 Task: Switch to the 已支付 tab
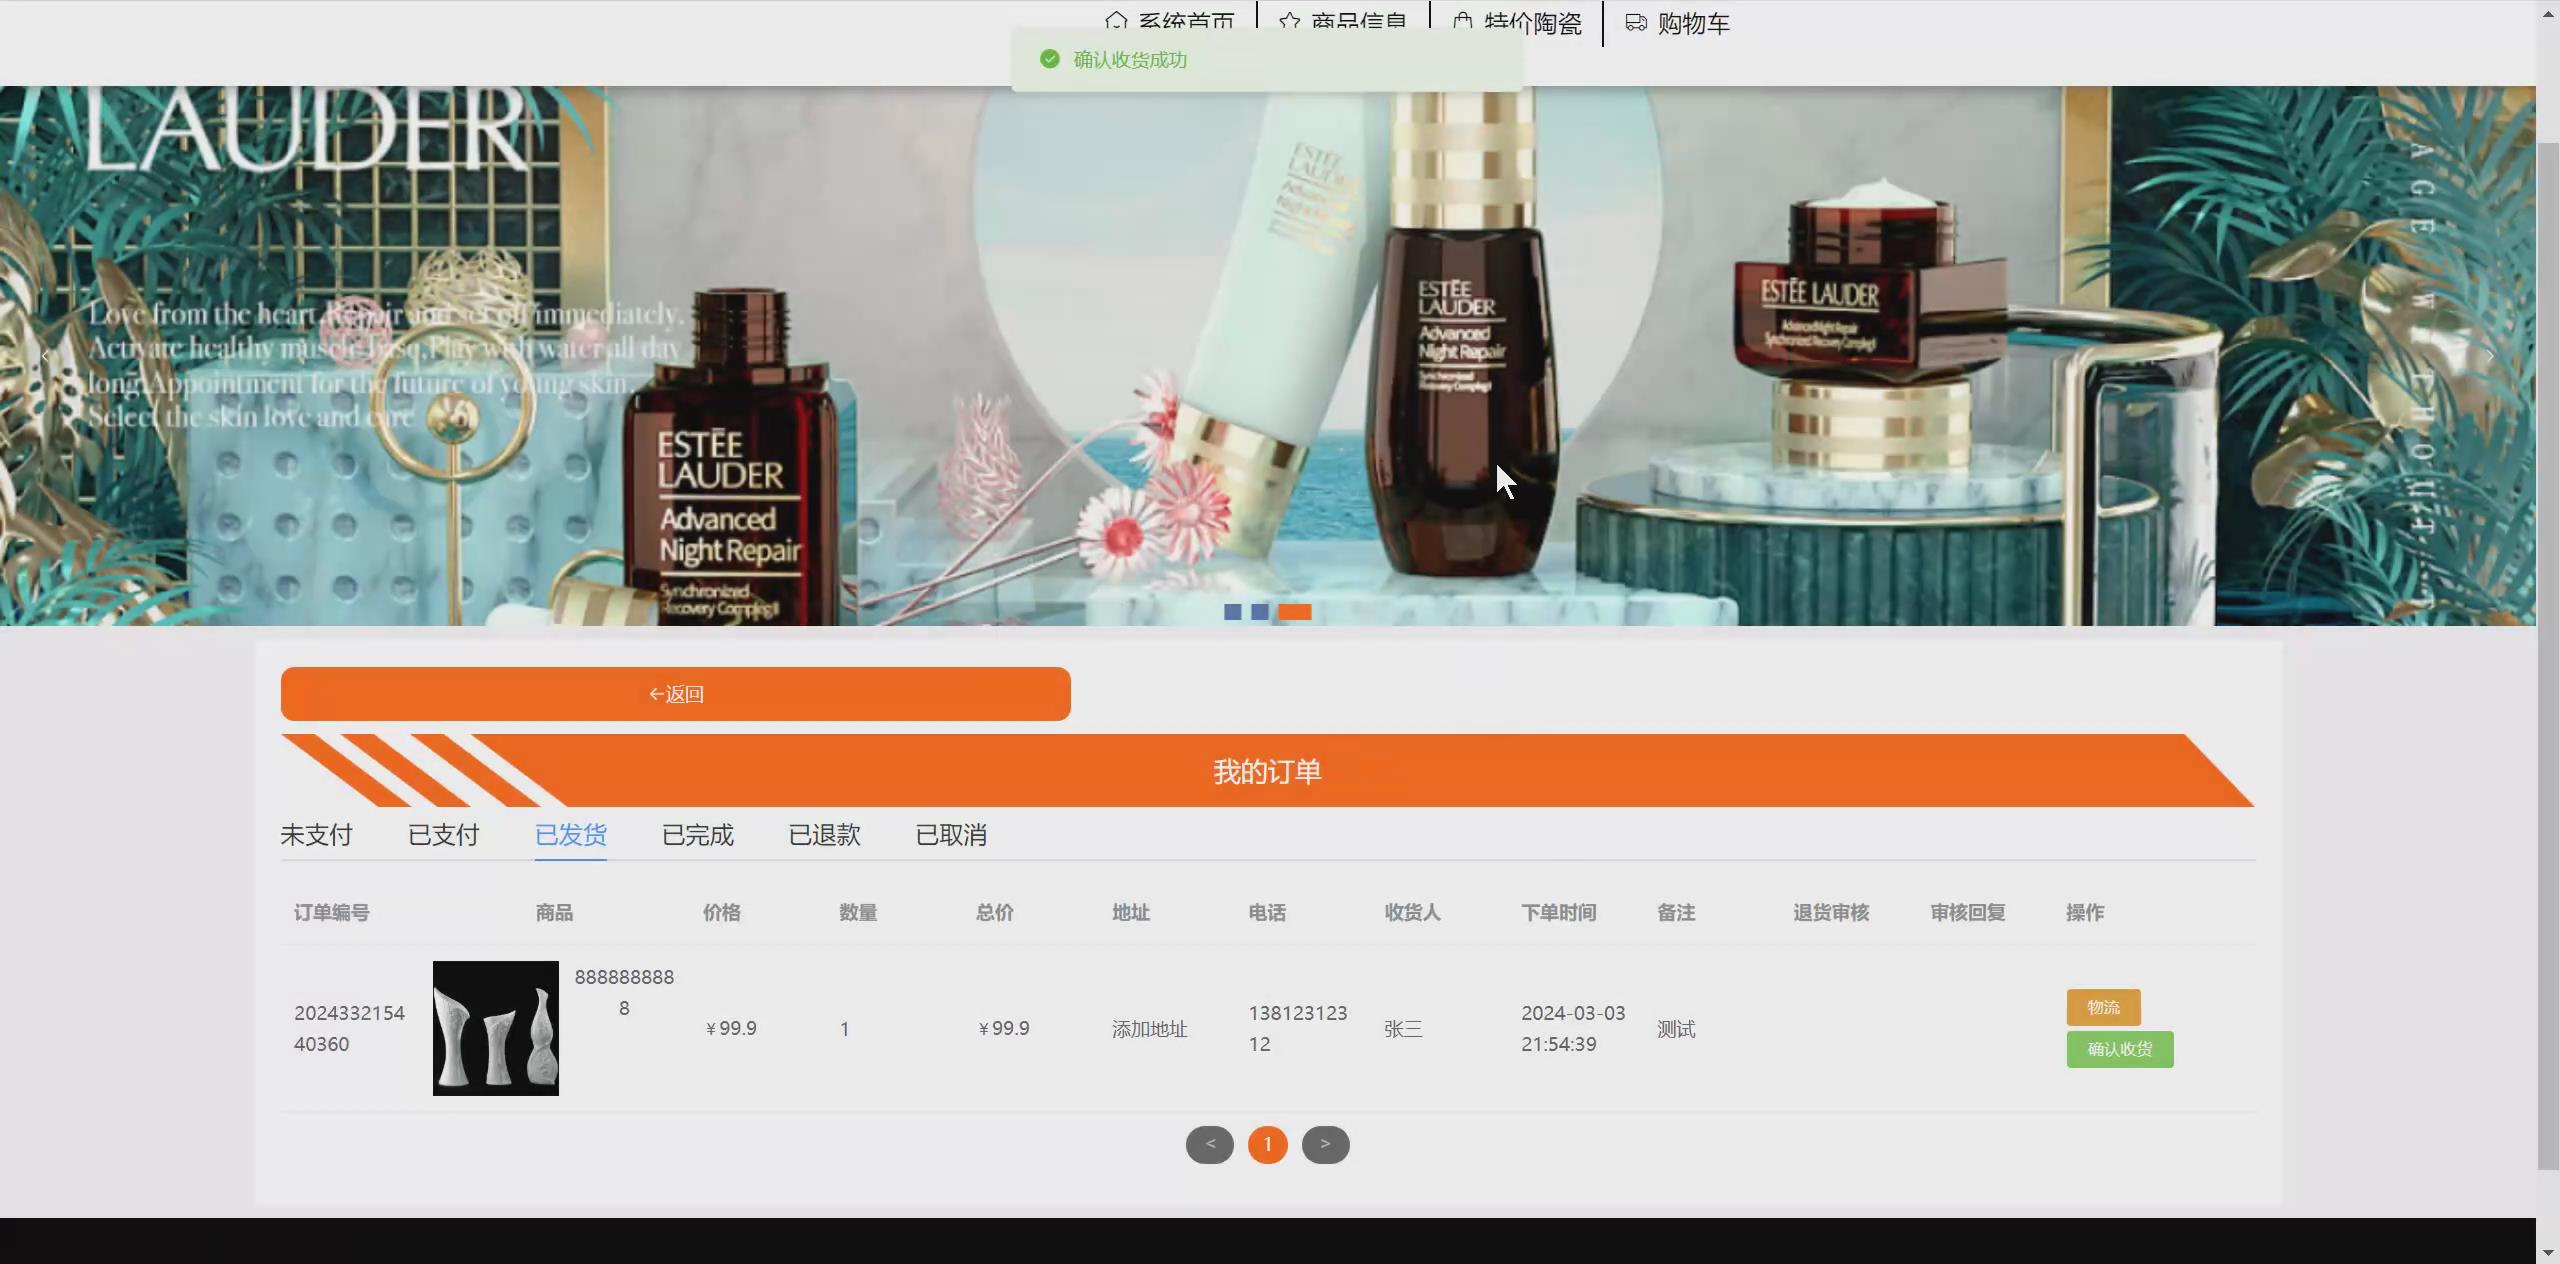pos(443,835)
